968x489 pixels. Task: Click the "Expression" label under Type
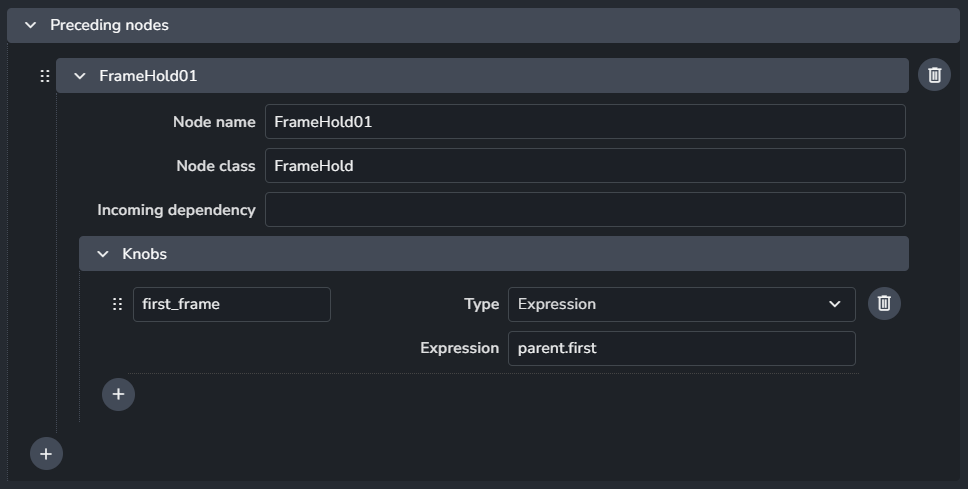(x=459, y=348)
